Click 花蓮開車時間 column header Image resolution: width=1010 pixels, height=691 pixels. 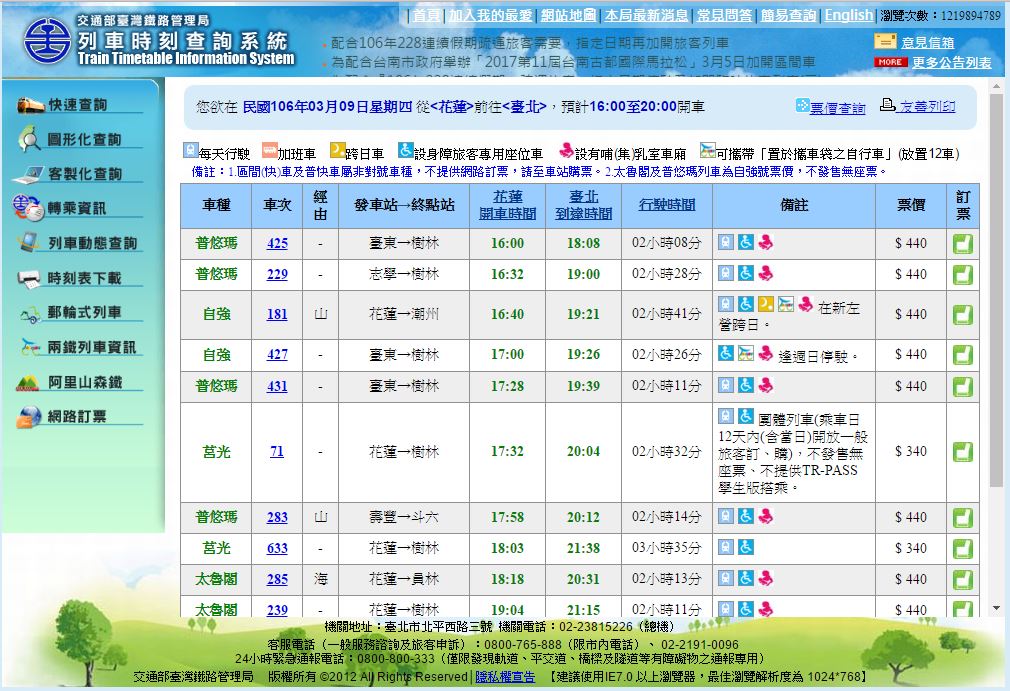(508, 205)
